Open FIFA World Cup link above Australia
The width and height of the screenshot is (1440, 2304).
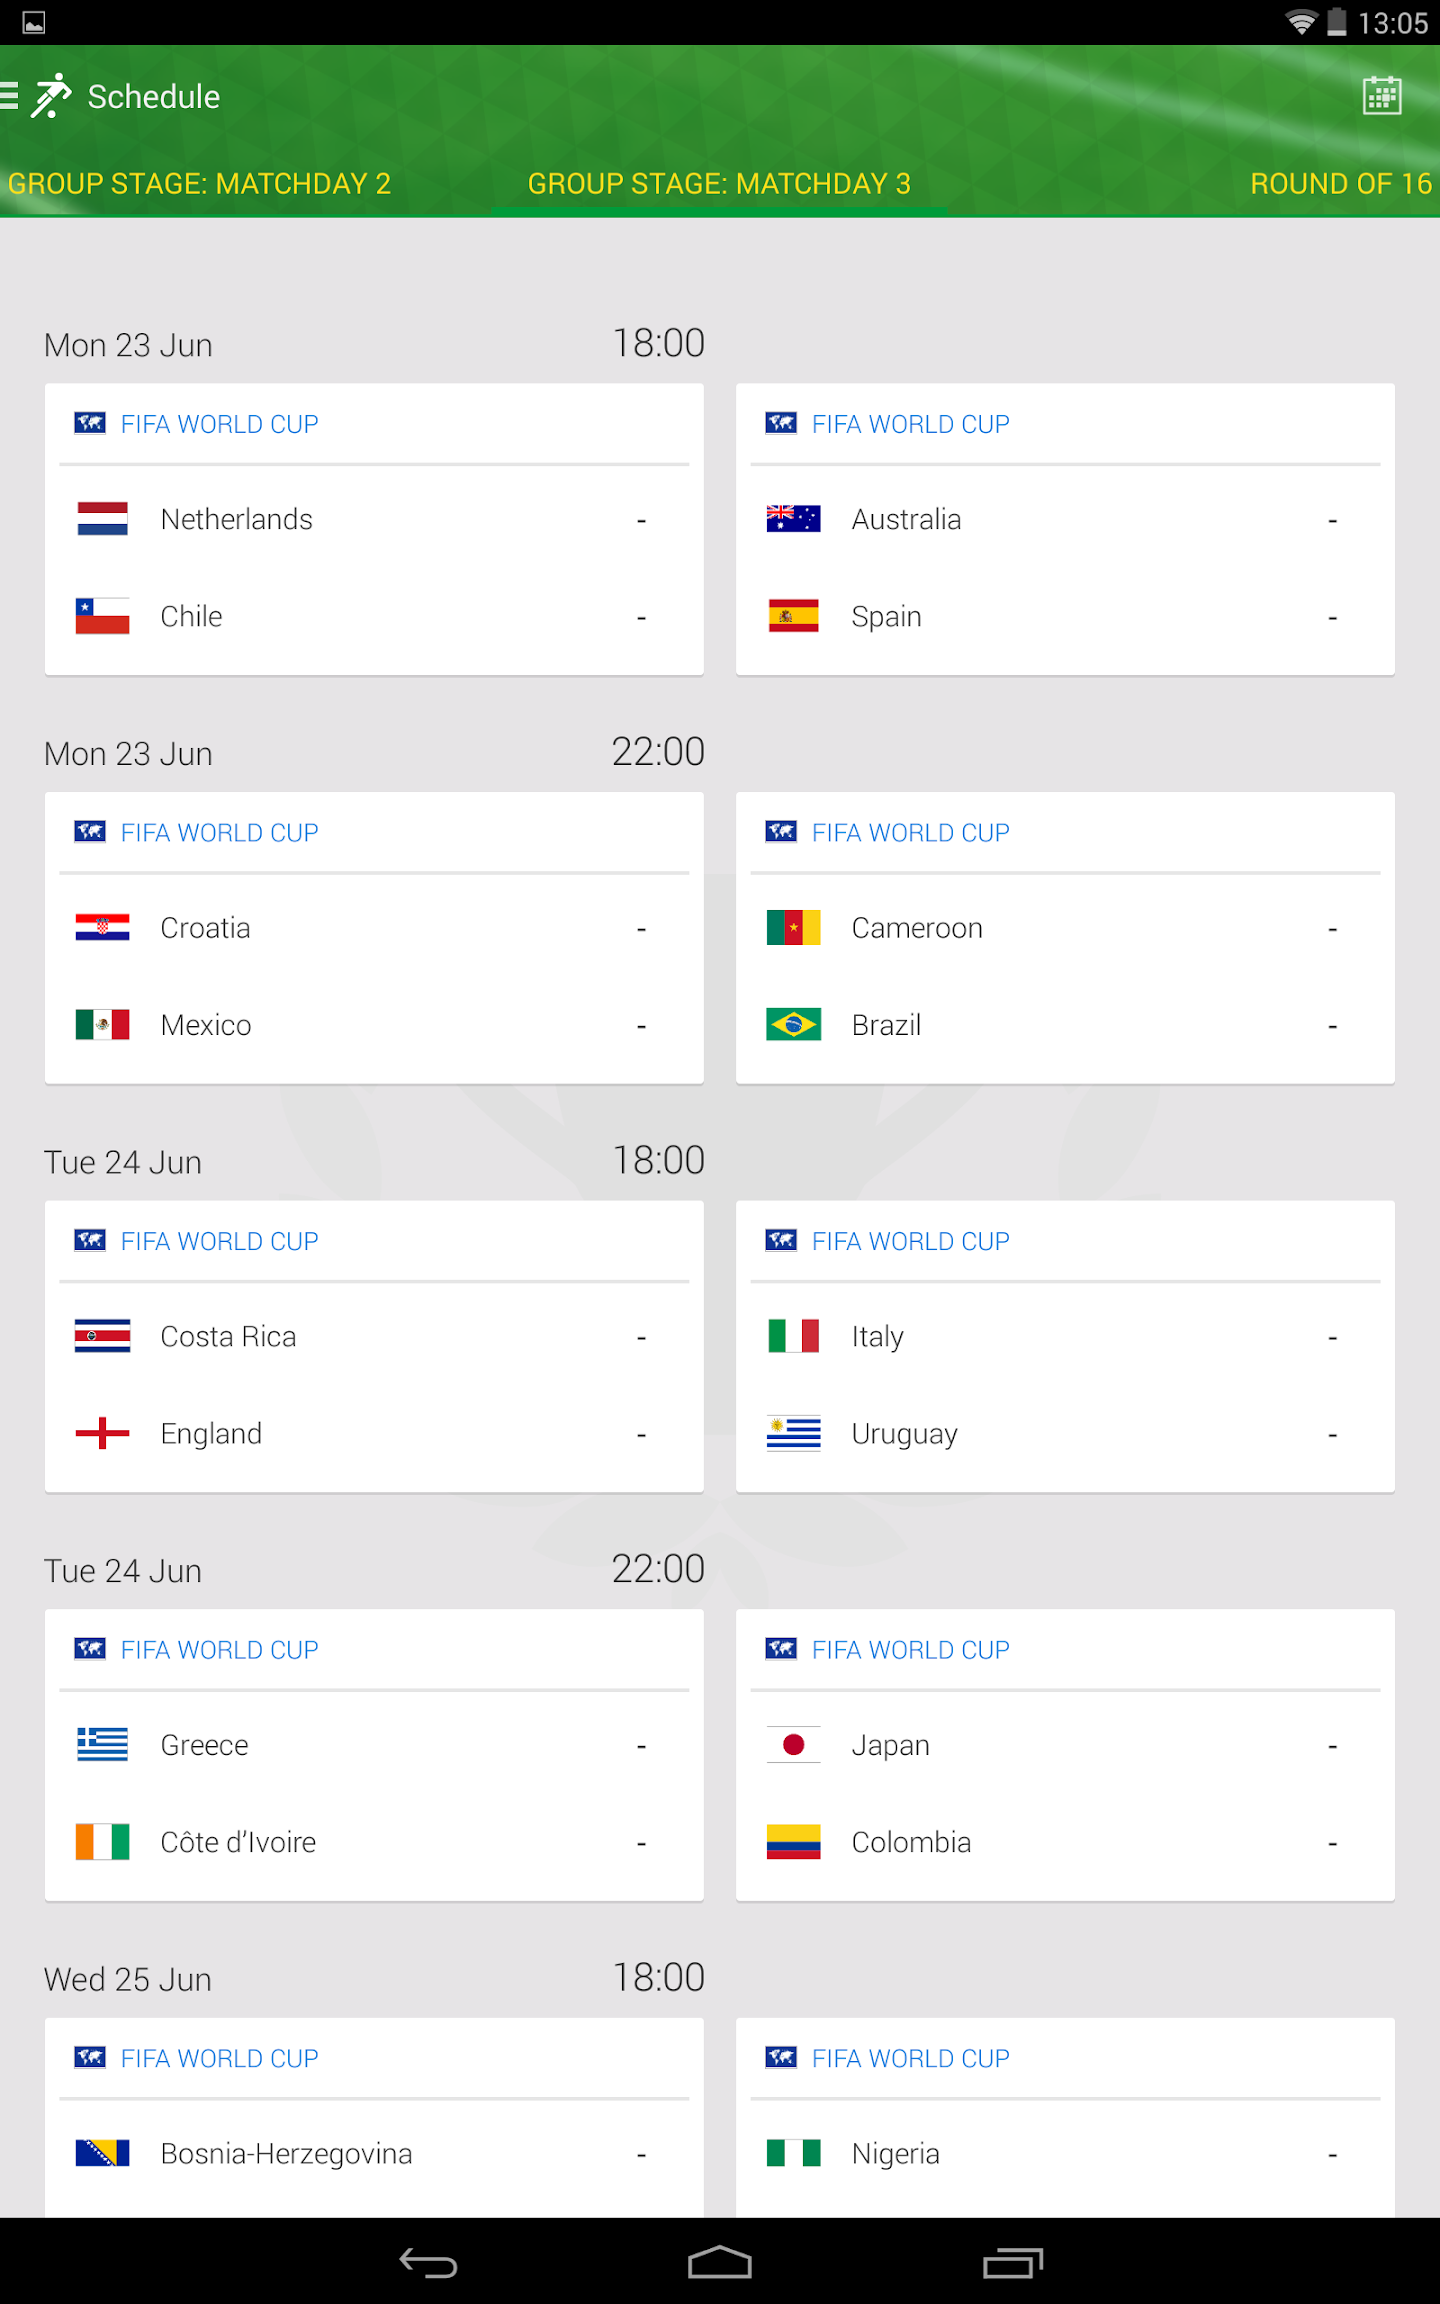pyautogui.click(x=910, y=424)
